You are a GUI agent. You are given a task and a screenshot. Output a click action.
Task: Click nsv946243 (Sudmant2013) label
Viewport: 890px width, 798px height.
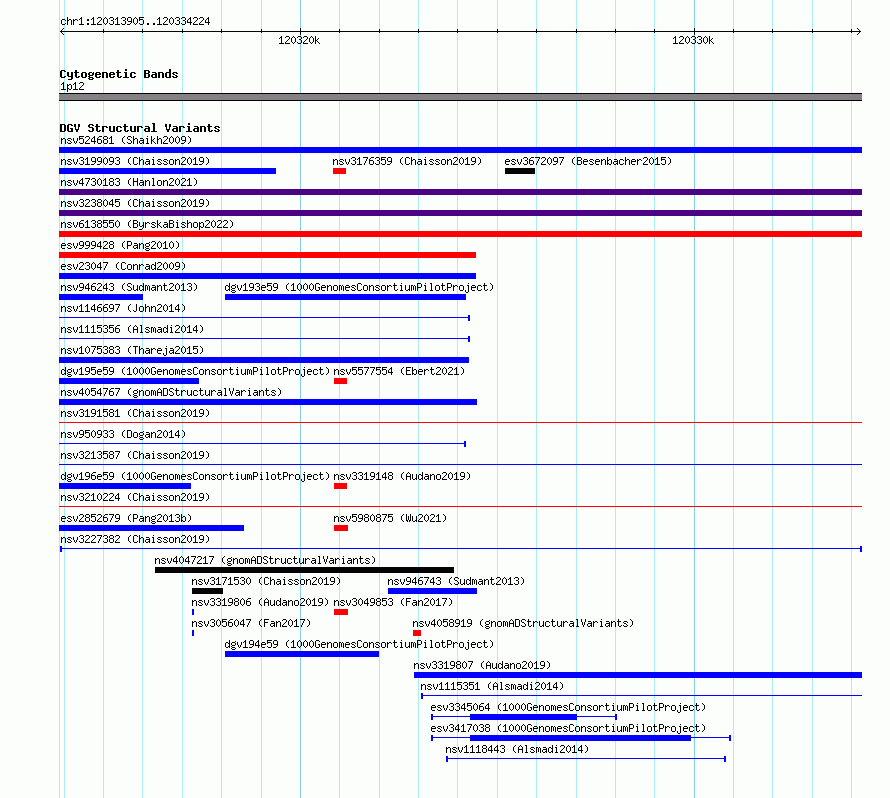click(x=129, y=287)
